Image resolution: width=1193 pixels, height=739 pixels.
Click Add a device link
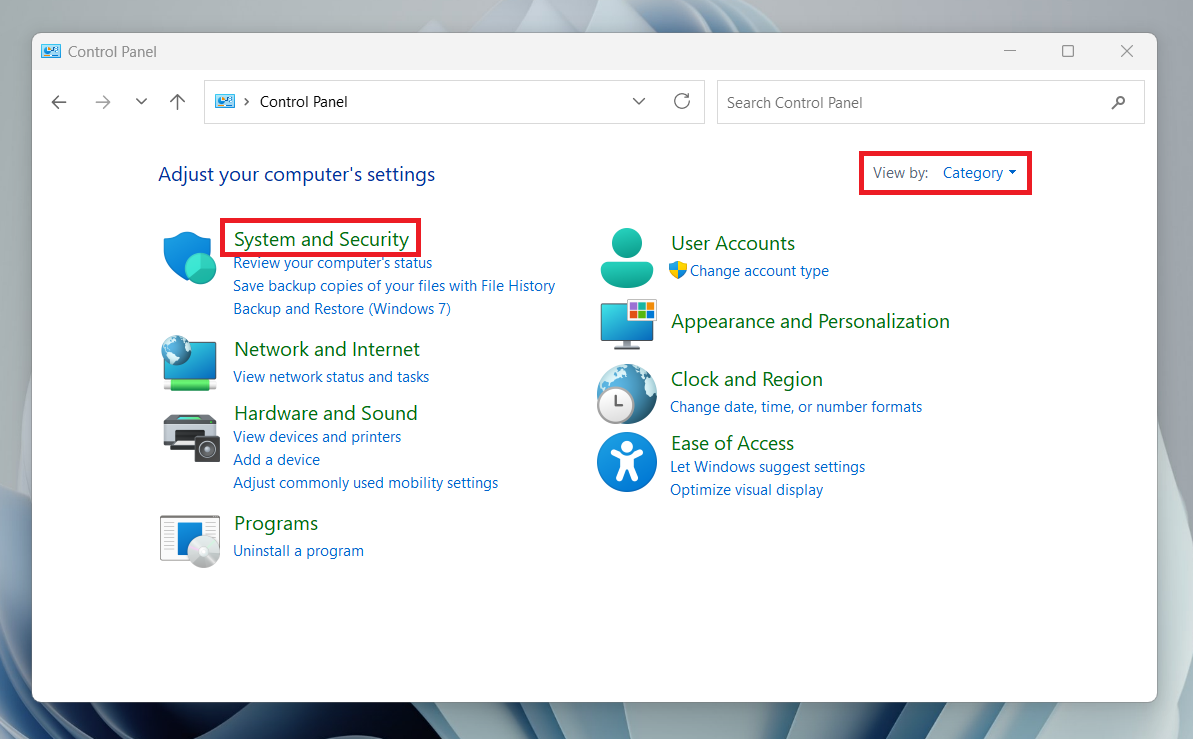276,460
